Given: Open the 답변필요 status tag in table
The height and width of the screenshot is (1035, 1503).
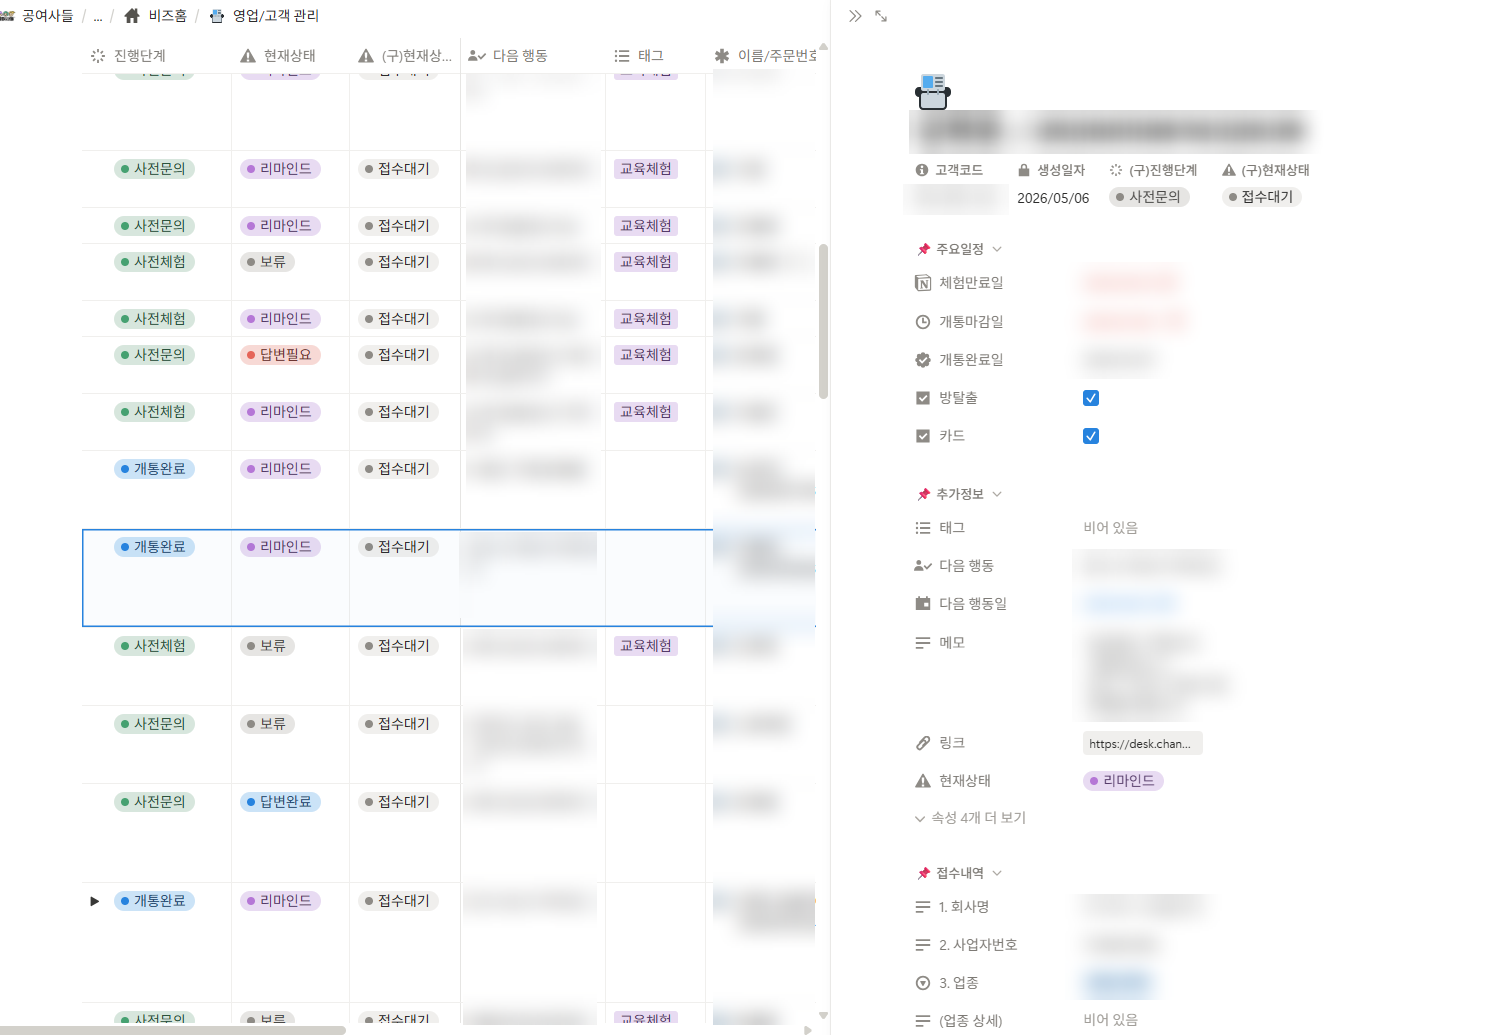Looking at the screenshot, I should [x=280, y=355].
